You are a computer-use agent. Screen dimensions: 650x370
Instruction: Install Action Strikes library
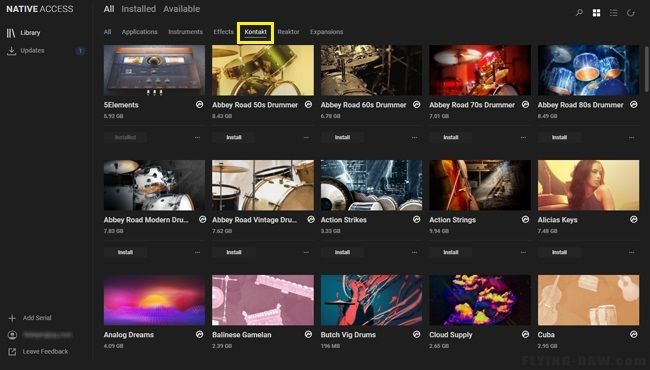[342, 252]
